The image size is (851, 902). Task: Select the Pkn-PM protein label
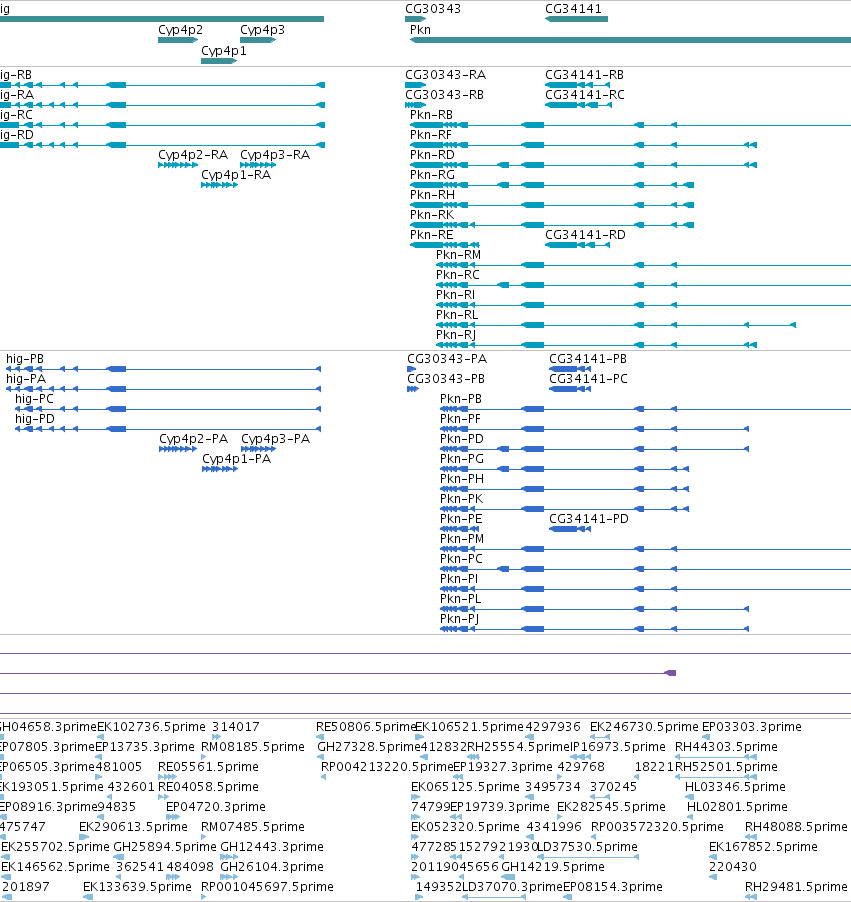click(461, 539)
